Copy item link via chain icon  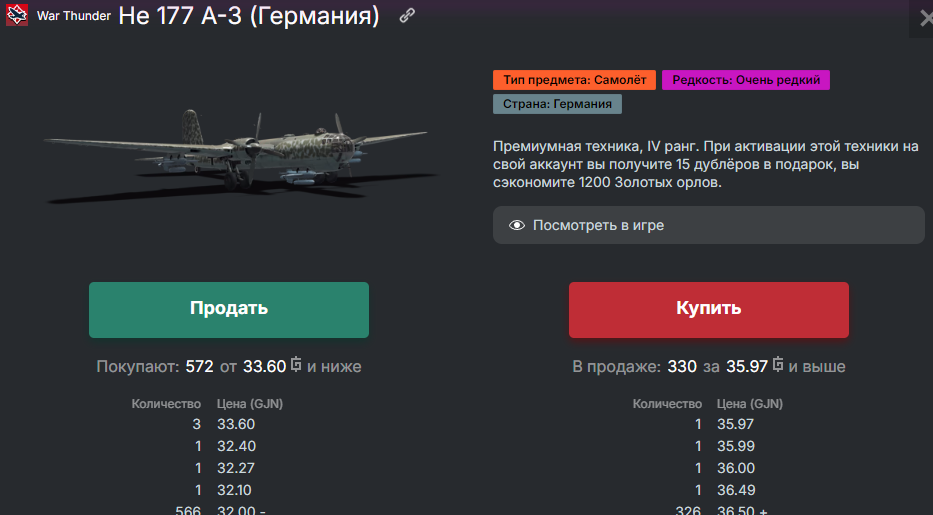point(407,15)
